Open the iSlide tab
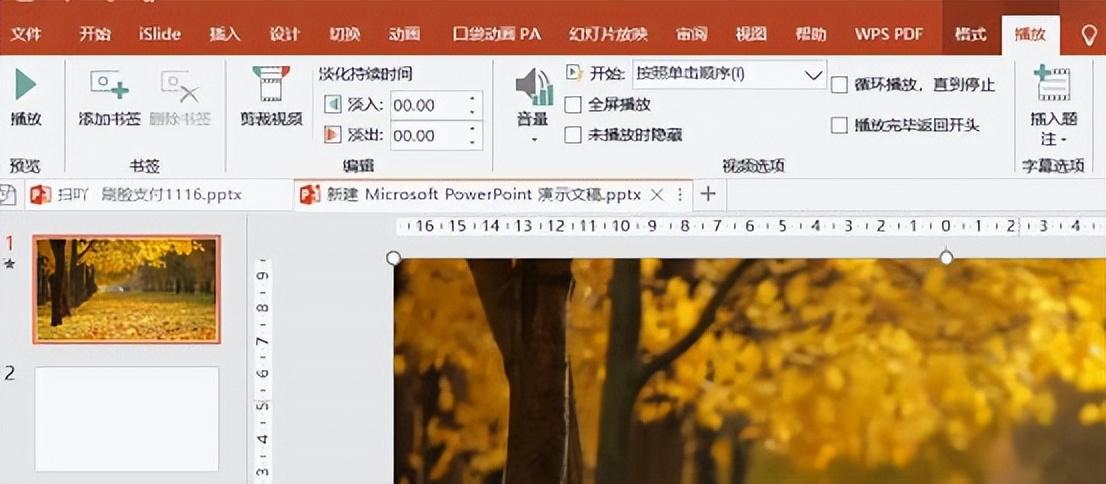Image resolution: width=1106 pixels, height=484 pixels. pyautogui.click(x=159, y=34)
